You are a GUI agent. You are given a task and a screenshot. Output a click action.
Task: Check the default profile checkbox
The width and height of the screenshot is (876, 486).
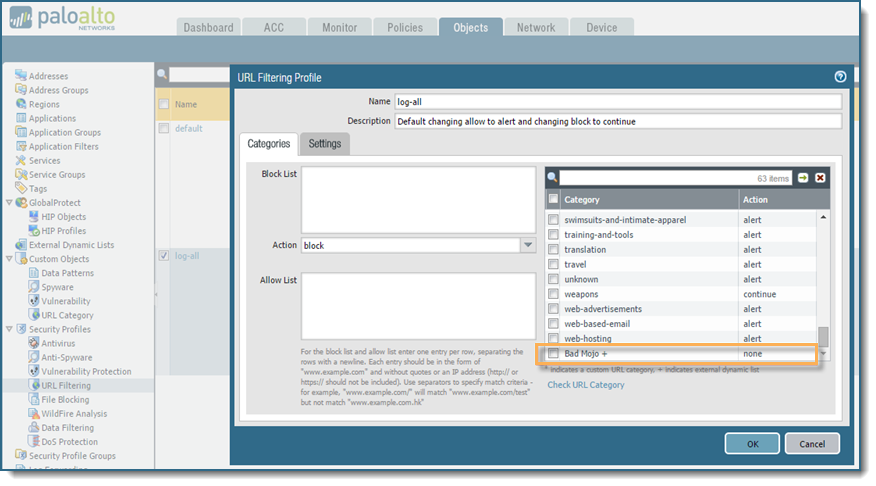(x=164, y=128)
